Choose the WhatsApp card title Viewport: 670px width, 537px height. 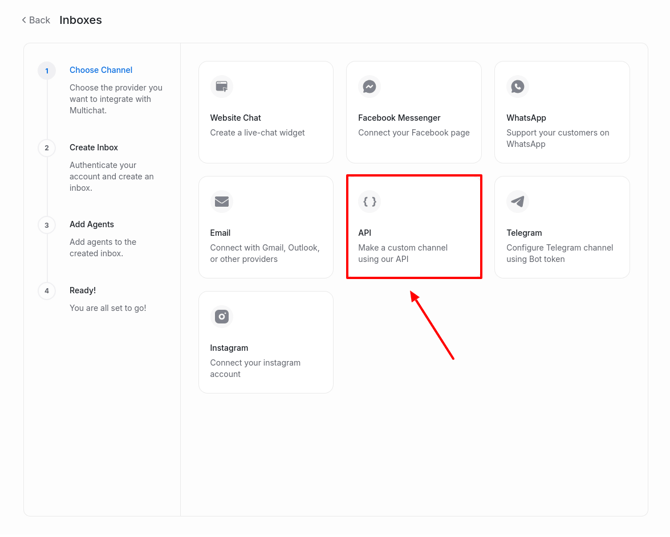click(x=526, y=118)
